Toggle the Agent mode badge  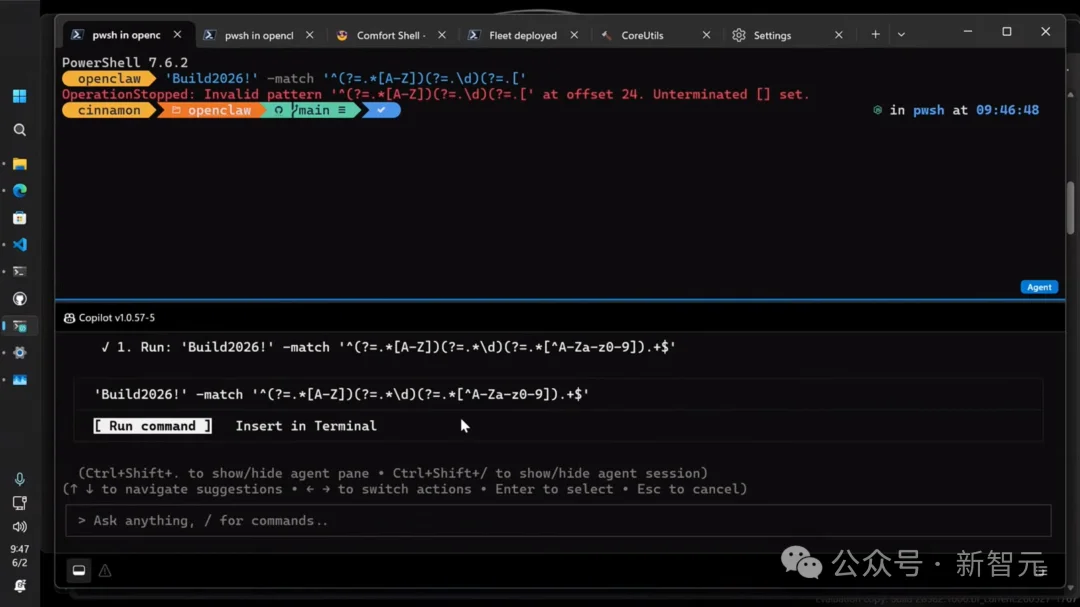pos(1039,287)
